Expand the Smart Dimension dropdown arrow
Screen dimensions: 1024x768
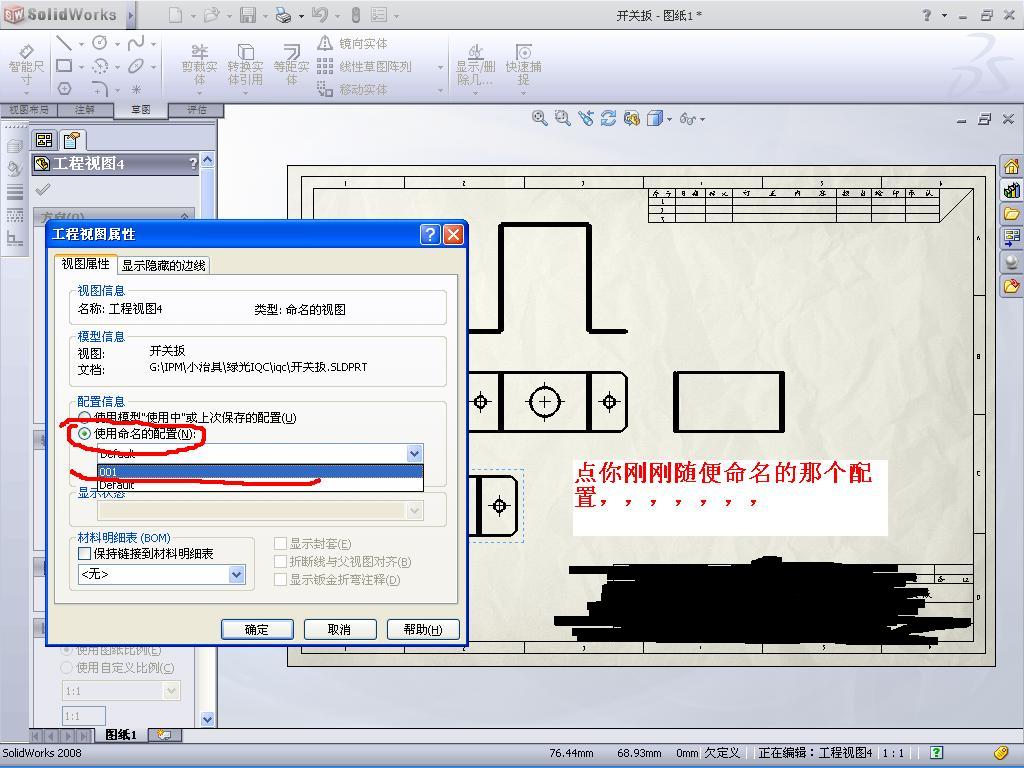(x=26, y=92)
